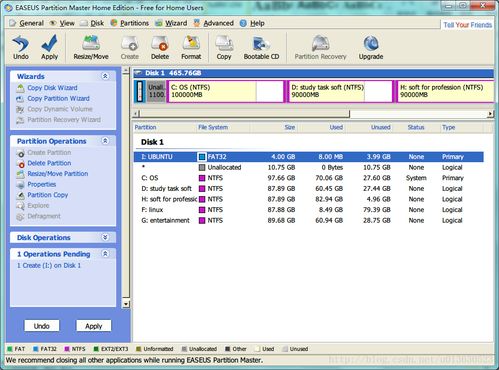This screenshot has height=370, width=499.
Task: Click the Copy Disk Wizard link
Action: click(52, 88)
